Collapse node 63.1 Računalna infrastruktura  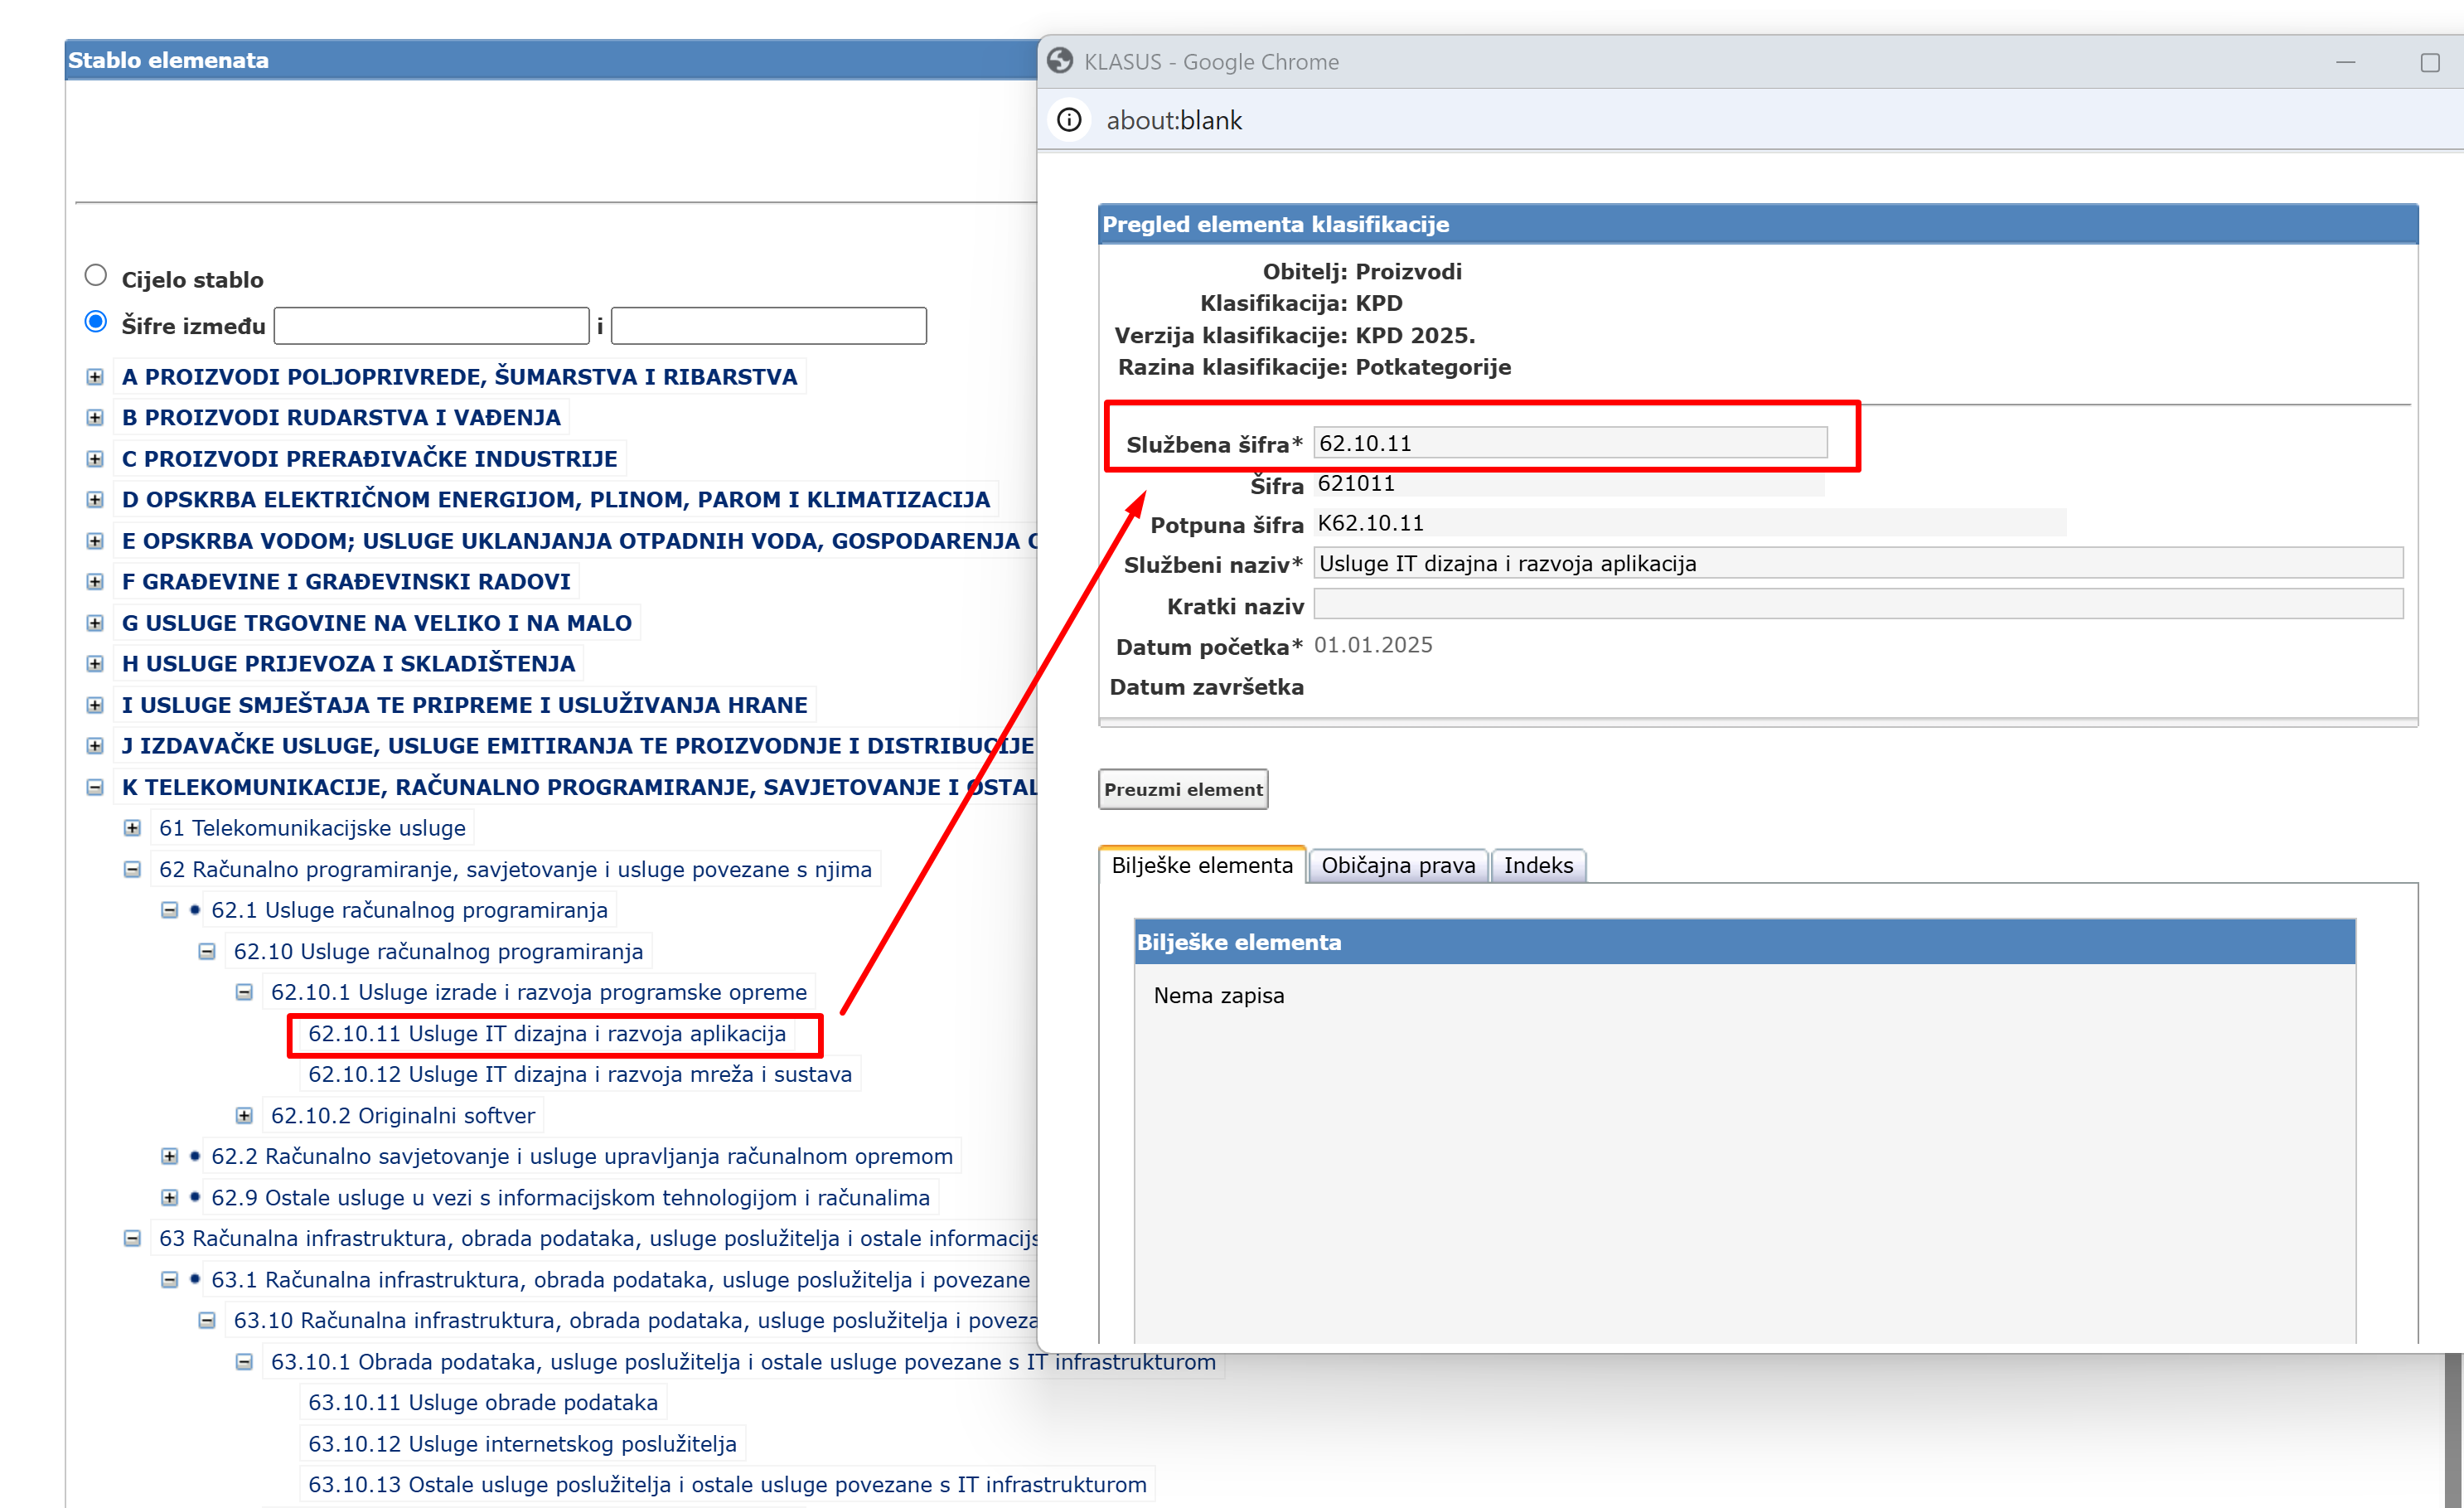[170, 1279]
